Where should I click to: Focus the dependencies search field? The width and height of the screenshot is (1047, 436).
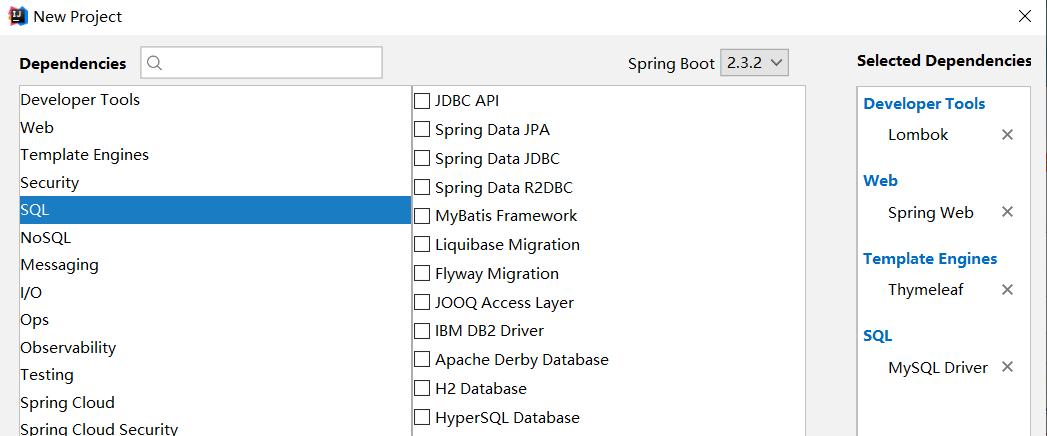pos(261,63)
